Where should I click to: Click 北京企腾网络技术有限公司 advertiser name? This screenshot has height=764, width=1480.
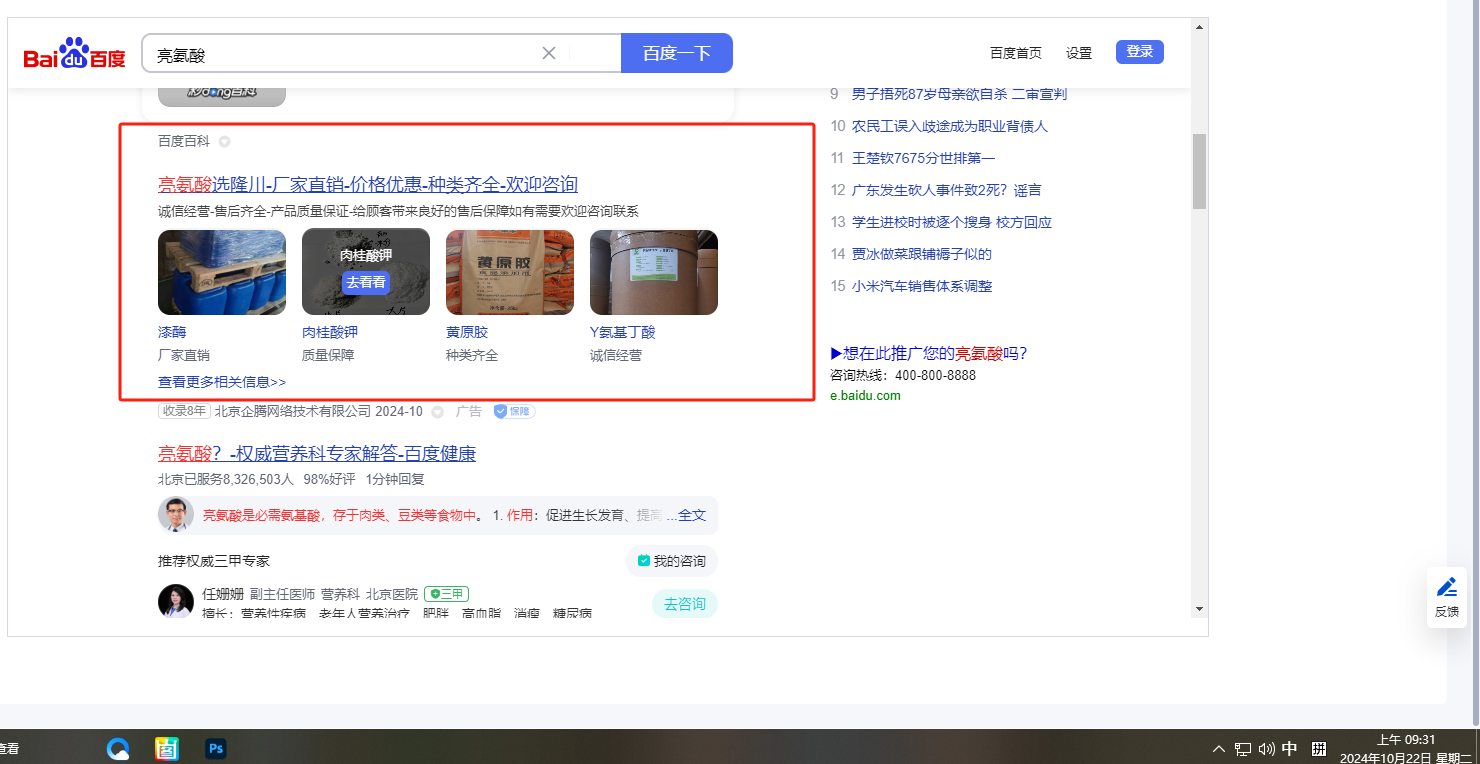click(292, 411)
